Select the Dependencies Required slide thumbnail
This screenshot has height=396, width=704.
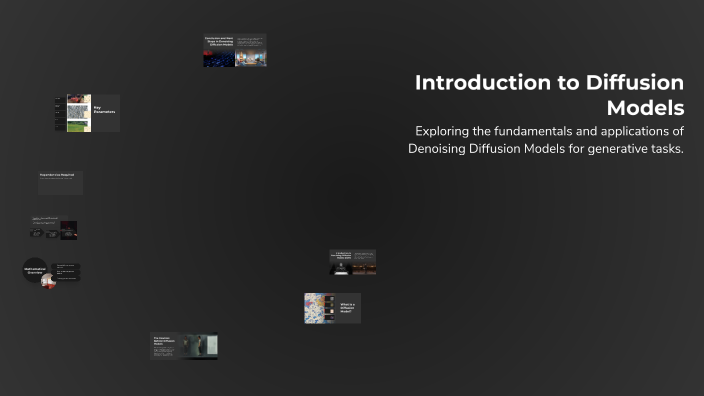61,183
